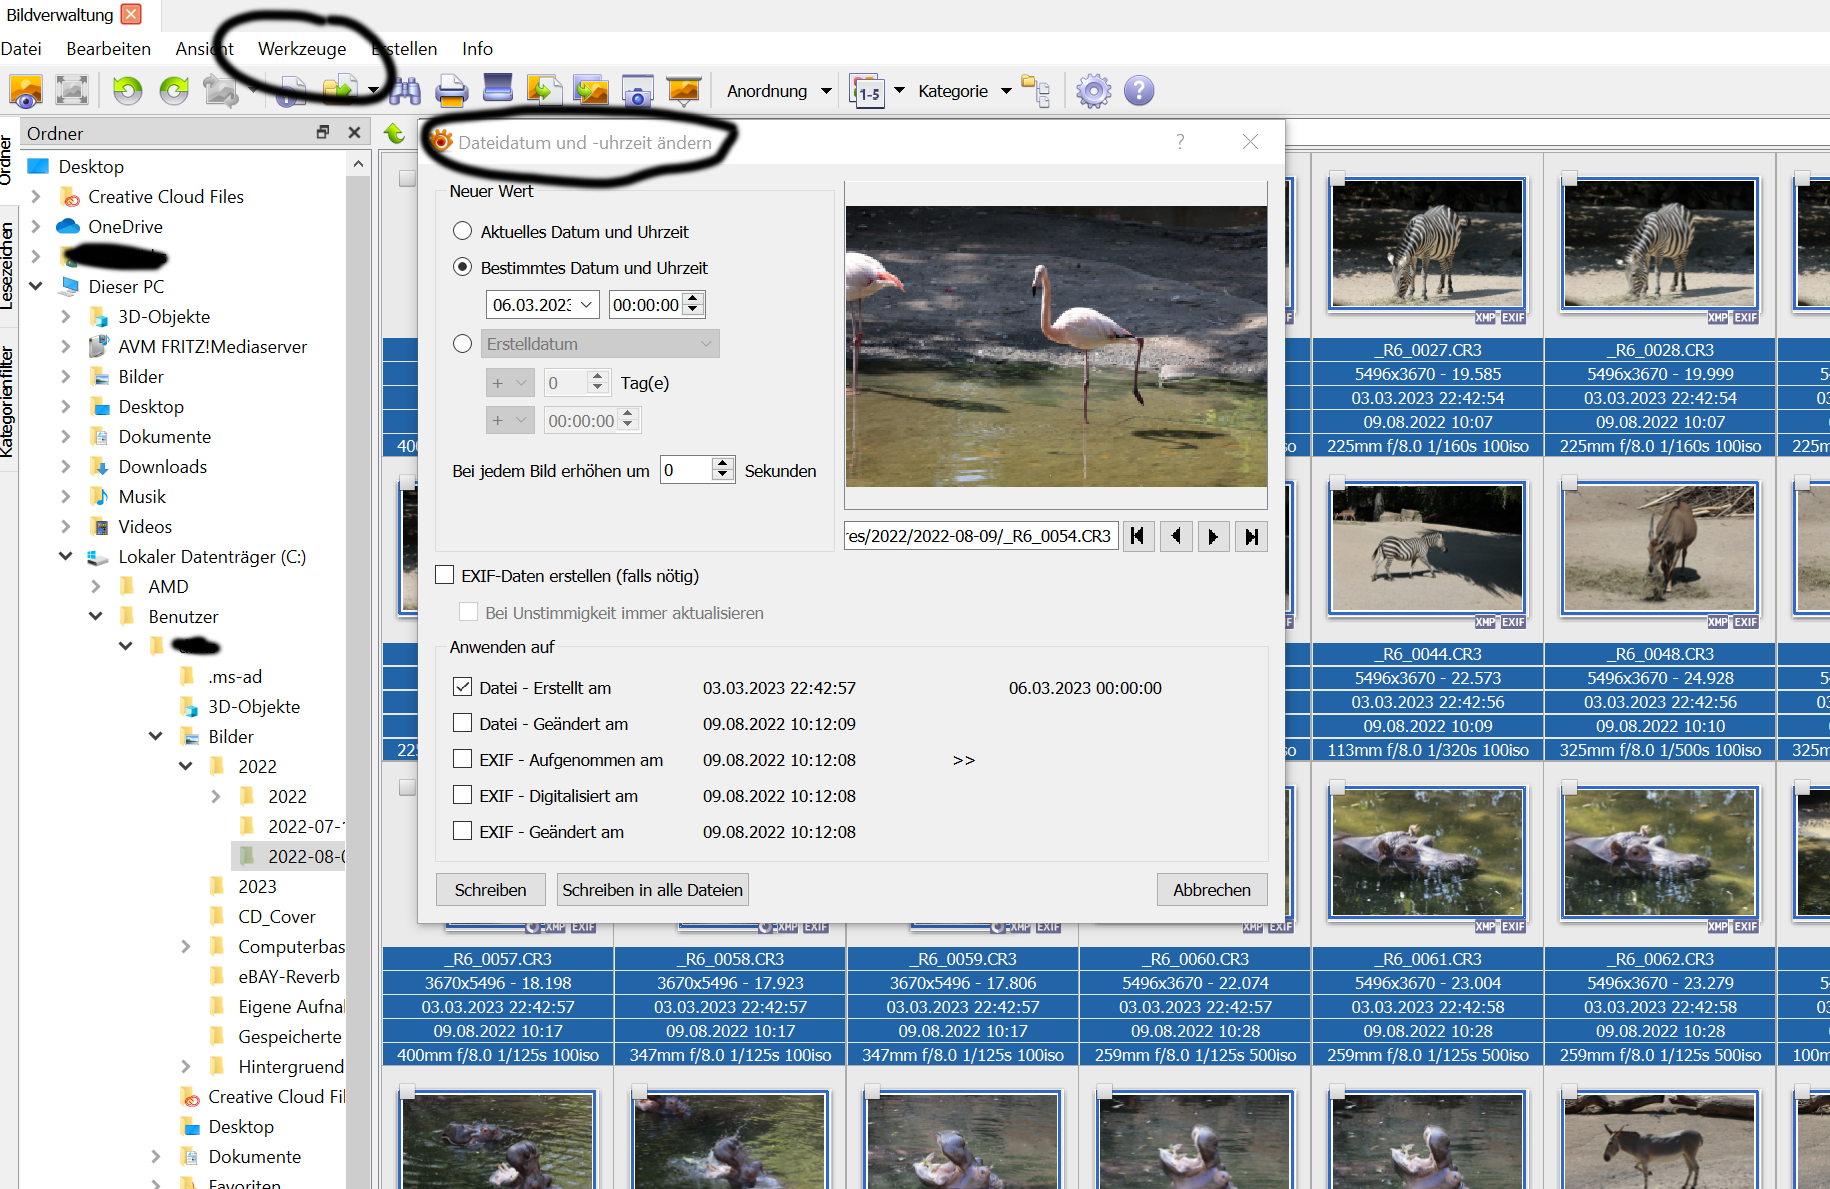Enable 'EXIF-Daten erstellen (falls nötig)'
Viewport: 1830px width, 1189px height.
tap(445, 575)
